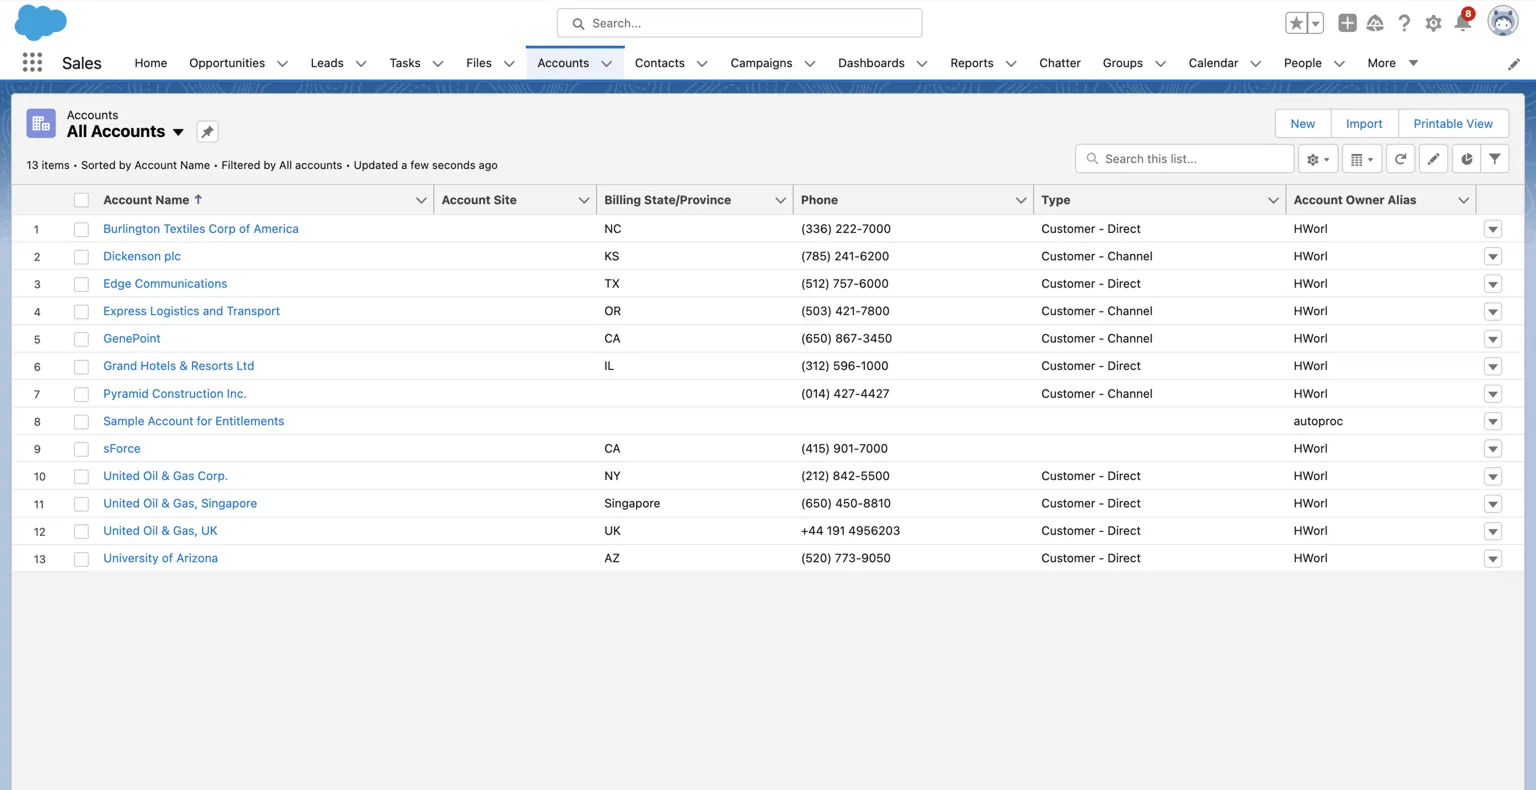Expand the Billing State/Province column menu chevron
1536x790 pixels.
pyautogui.click(x=780, y=200)
